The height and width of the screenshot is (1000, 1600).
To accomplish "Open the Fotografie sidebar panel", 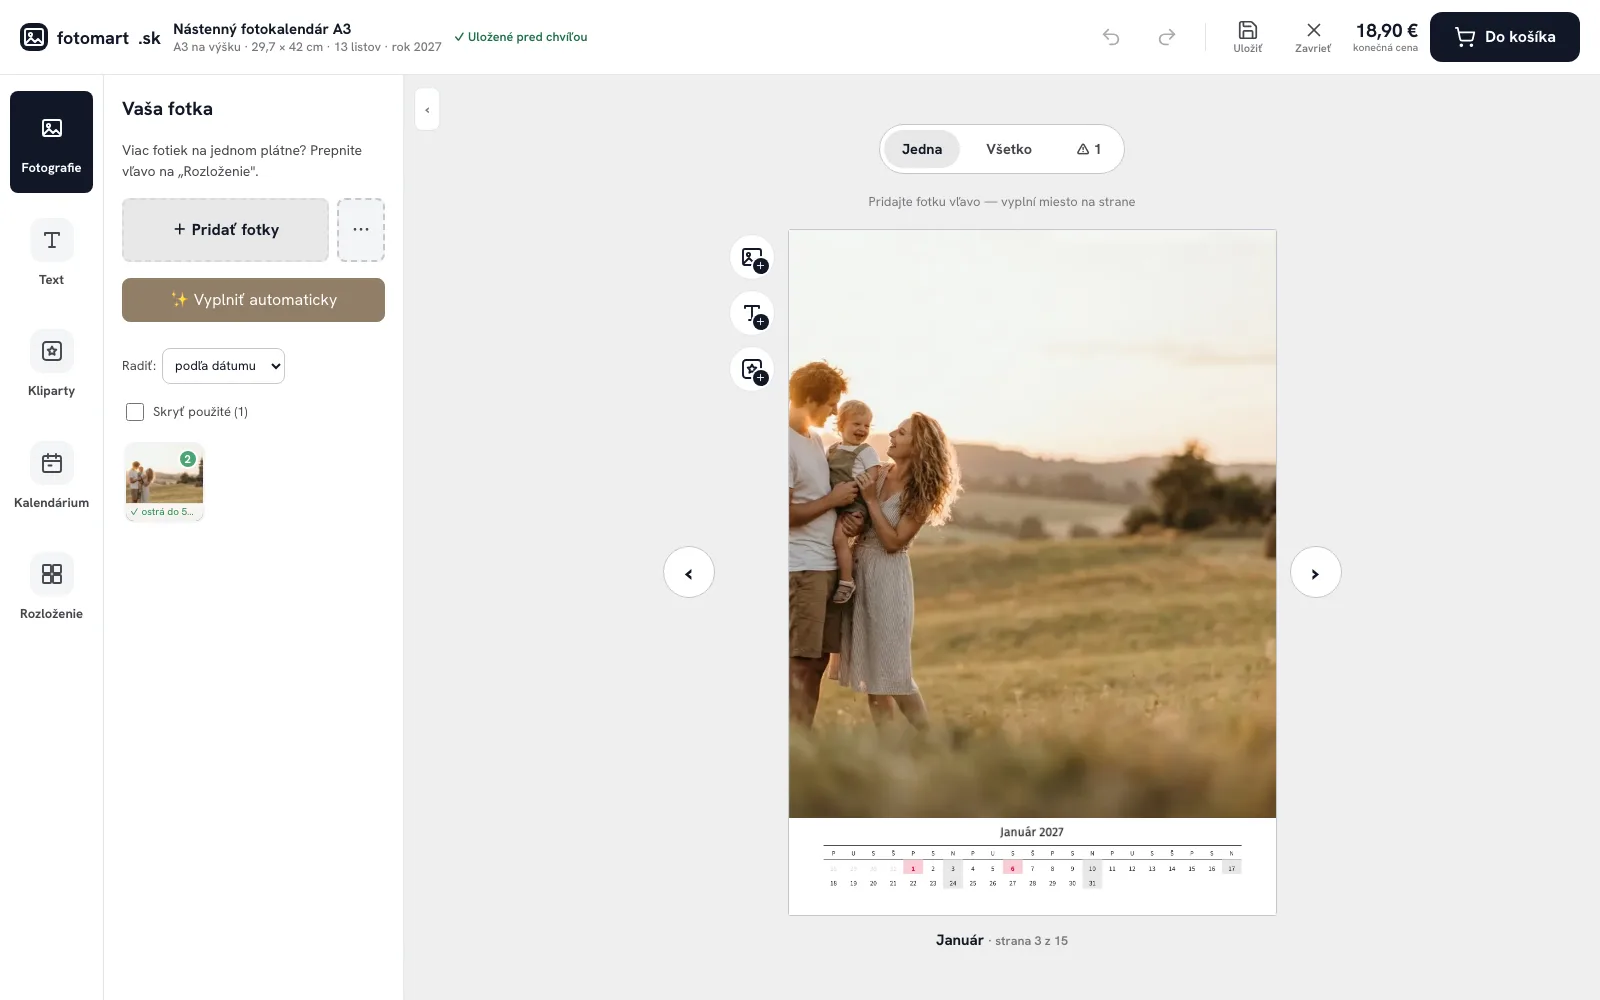I will tap(51, 142).
